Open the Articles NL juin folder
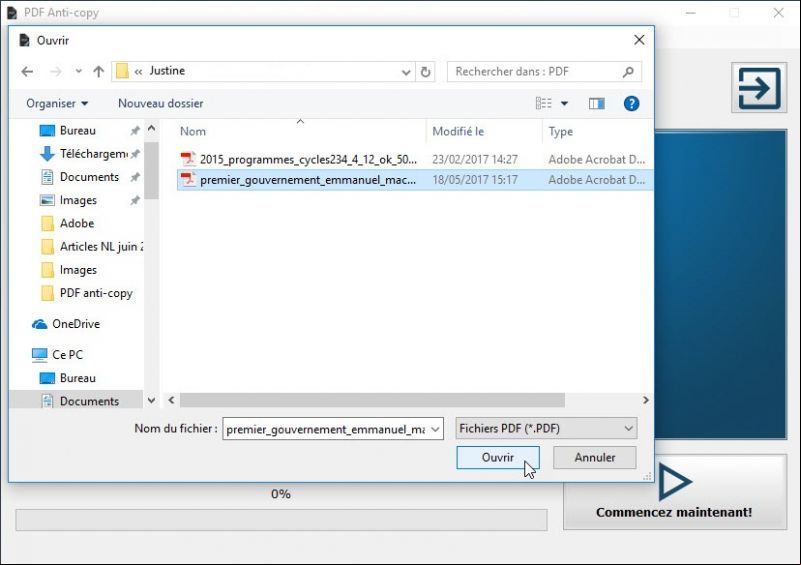801x565 pixels. tap(91, 247)
